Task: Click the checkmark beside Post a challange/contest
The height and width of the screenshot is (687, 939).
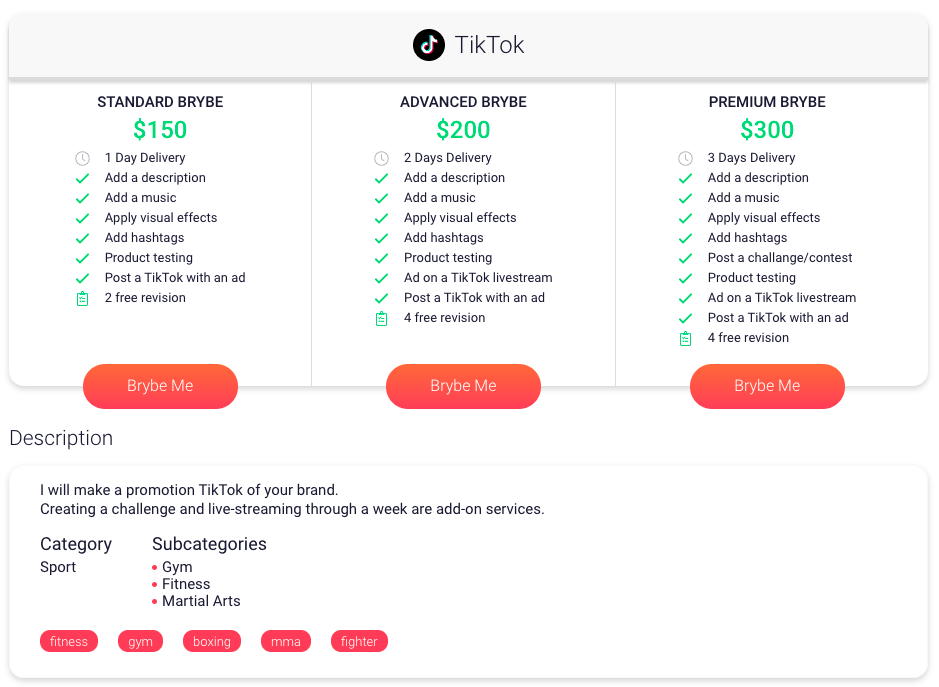Action: point(685,258)
